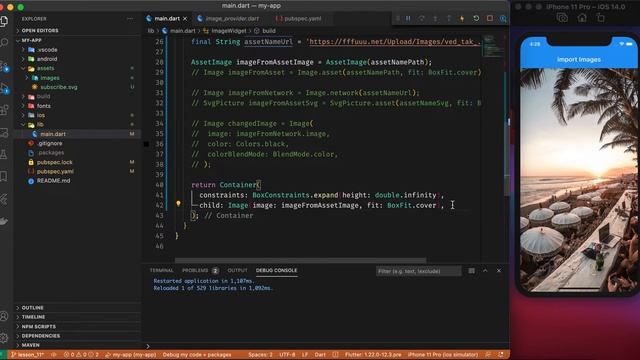
Task: Open the Accounts icon in the activity bar
Action: 4,316
